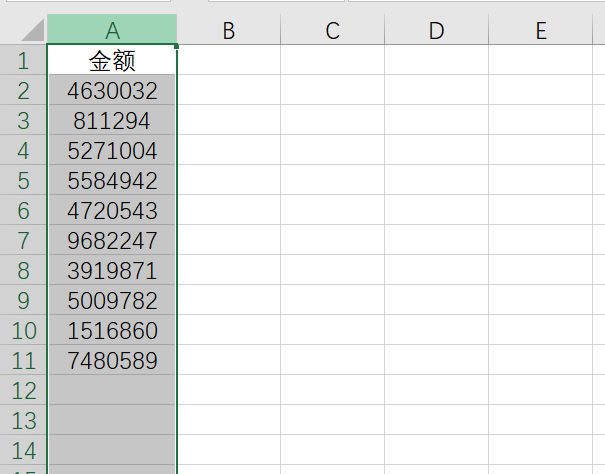Click the 金额 header cell
Image resolution: width=605 pixels, height=474 pixels.
[x=112, y=60]
